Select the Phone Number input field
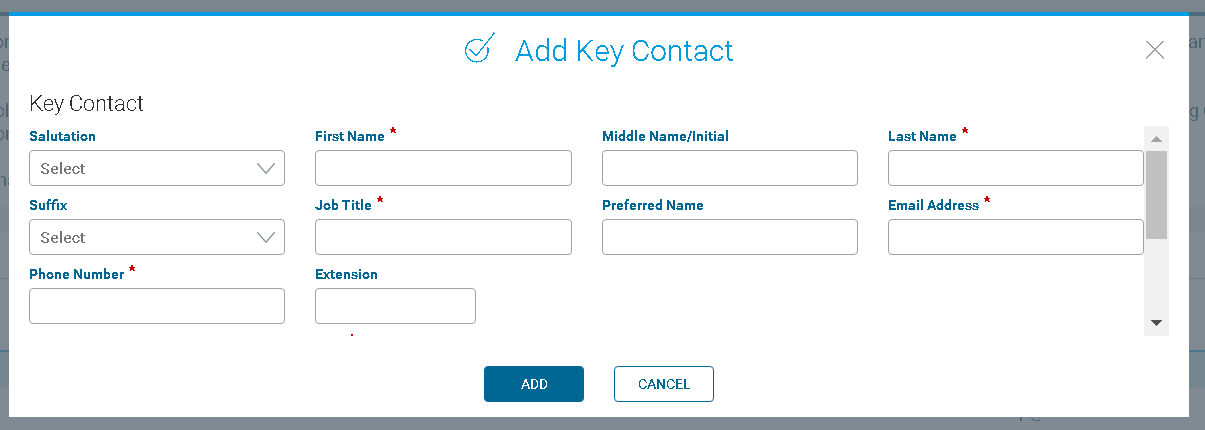1205x430 pixels. [x=157, y=306]
